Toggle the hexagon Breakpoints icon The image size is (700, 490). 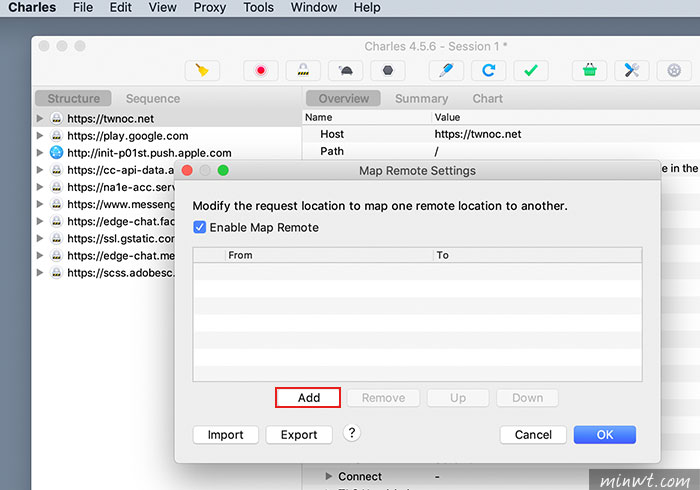click(388, 71)
